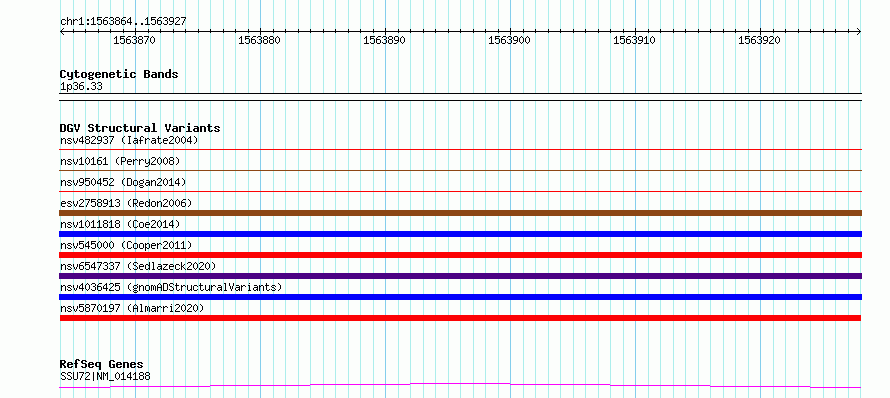Image resolution: width=890 pixels, height=398 pixels.
Task: Click the red nsv5870197 Almarri2020 variant bar
Action: point(461,318)
